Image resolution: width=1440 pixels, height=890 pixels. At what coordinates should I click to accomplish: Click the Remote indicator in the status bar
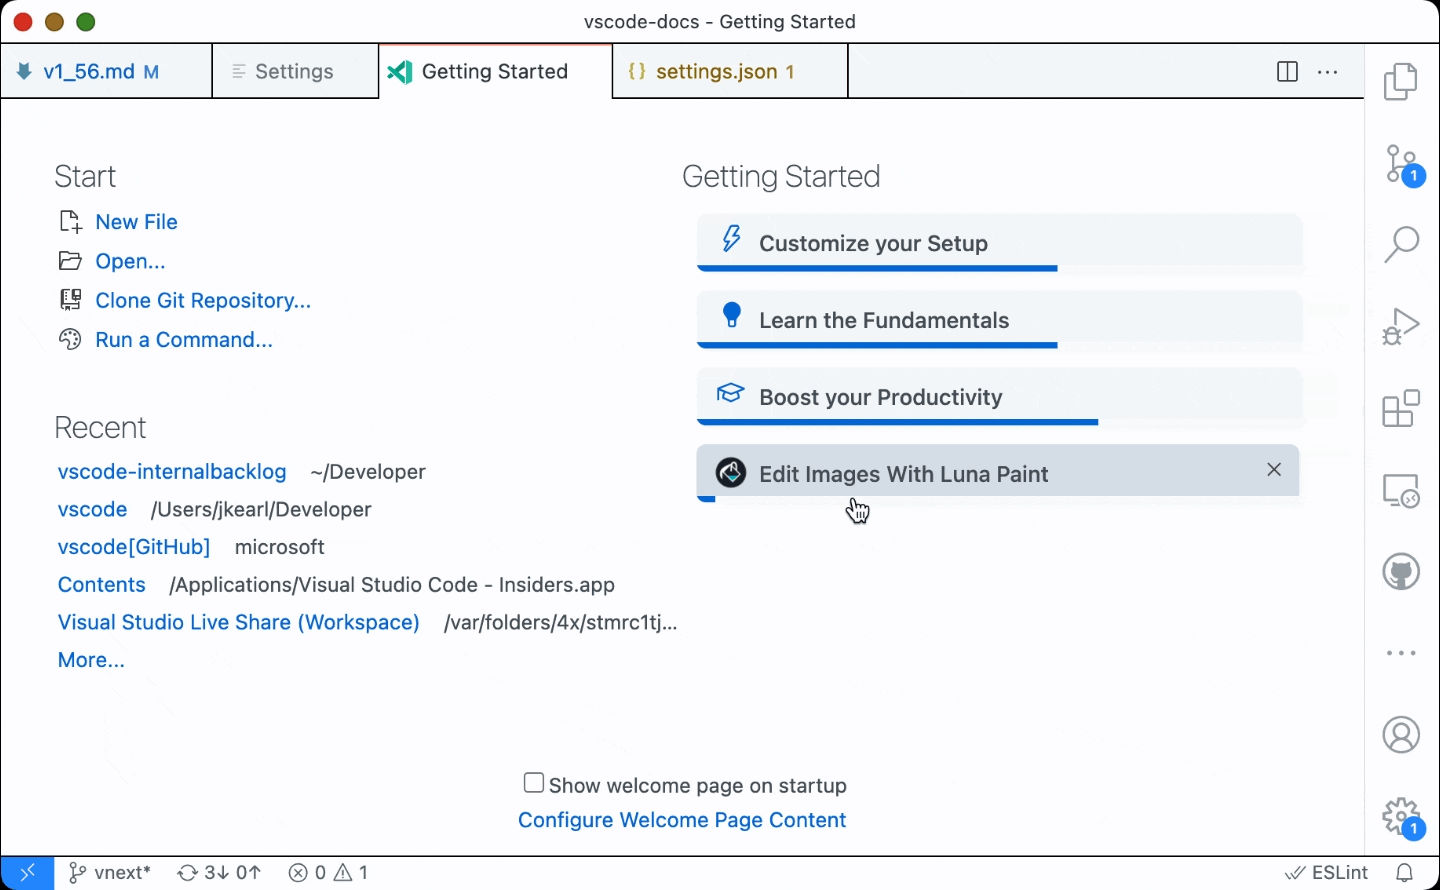pyautogui.click(x=27, y=872)
